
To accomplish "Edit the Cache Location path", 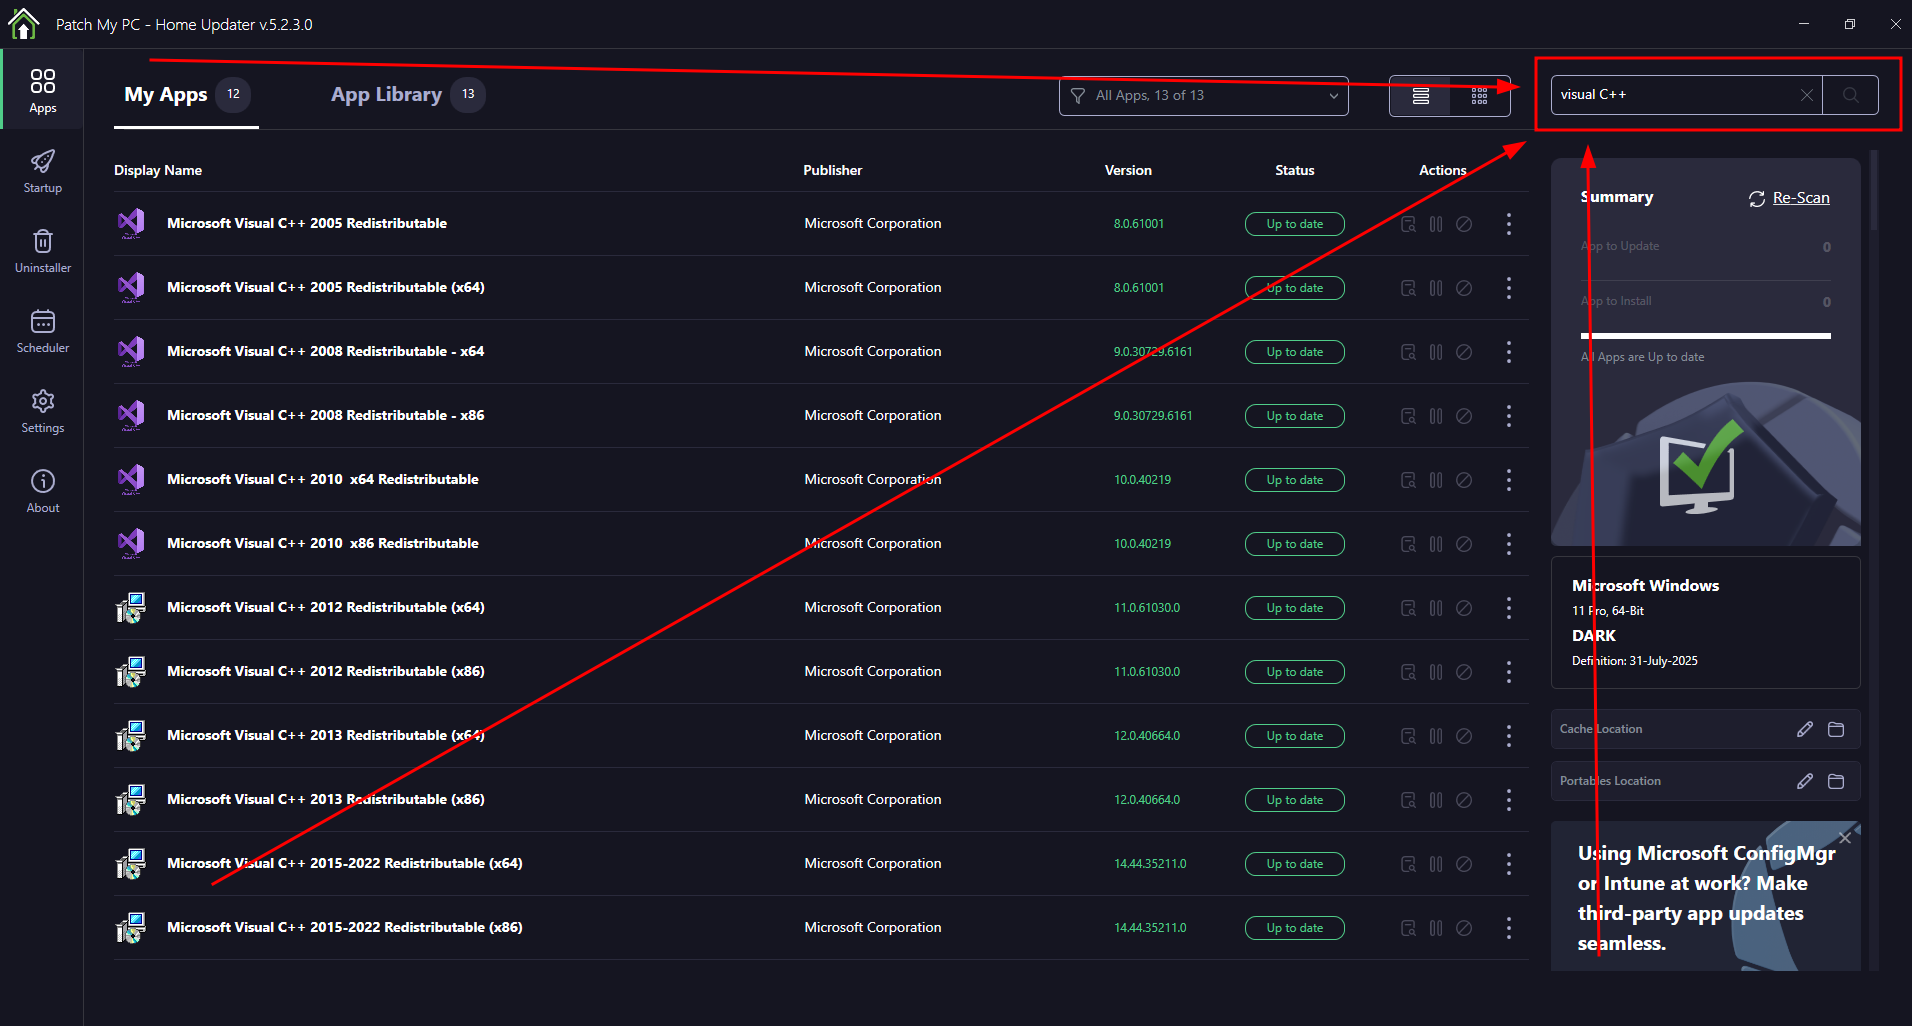I will [x=1804, y=729].
